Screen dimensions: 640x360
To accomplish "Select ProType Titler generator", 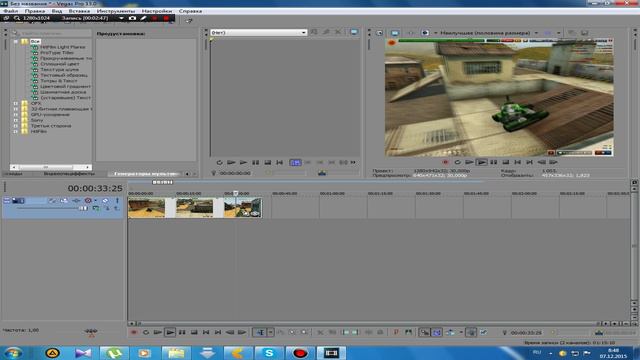I will 57,53.
